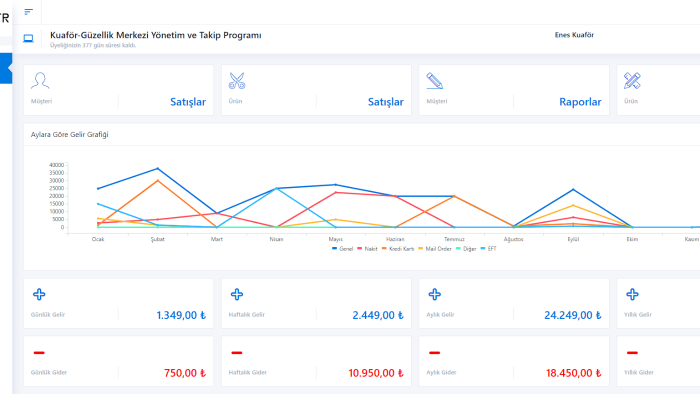Click the Eylül peak point on Genel line
The height and width of the screenshot is (394, 700).
click(573, 190)
